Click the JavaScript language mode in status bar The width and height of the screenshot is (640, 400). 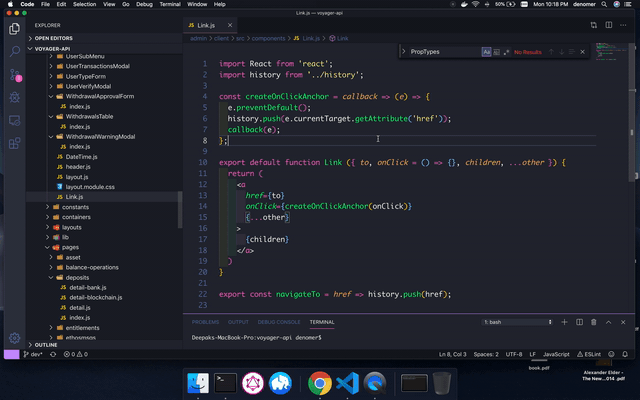[x=556, y=354]
